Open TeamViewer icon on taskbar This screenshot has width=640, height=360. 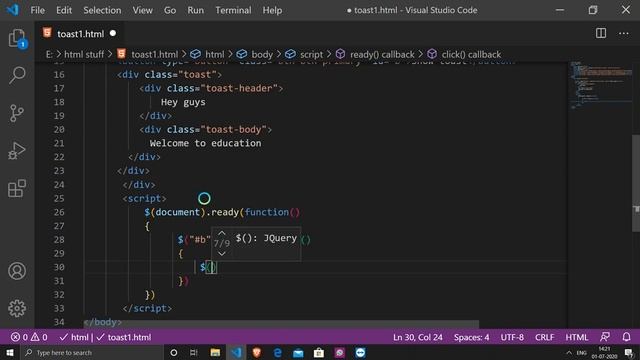(360, 353)
